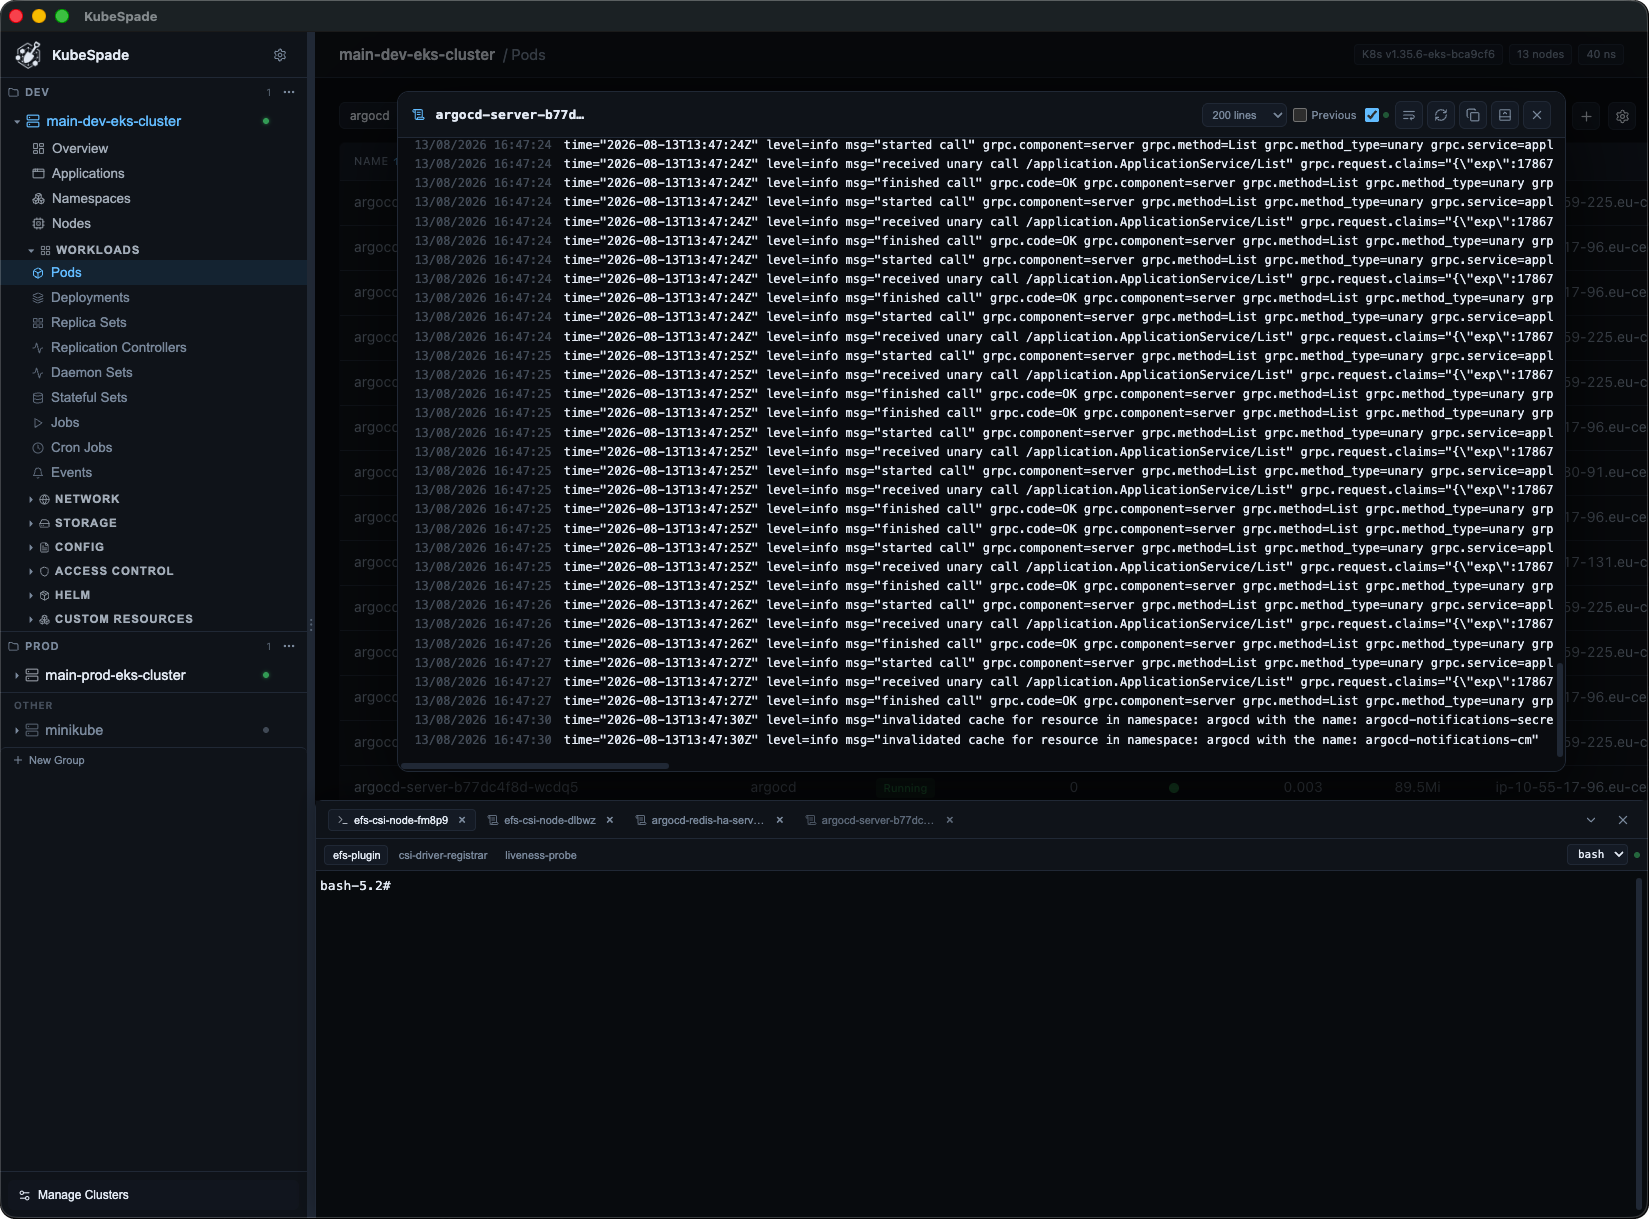
Task: Enable the Previous logs checkbox
Action: coord(1300,115)
